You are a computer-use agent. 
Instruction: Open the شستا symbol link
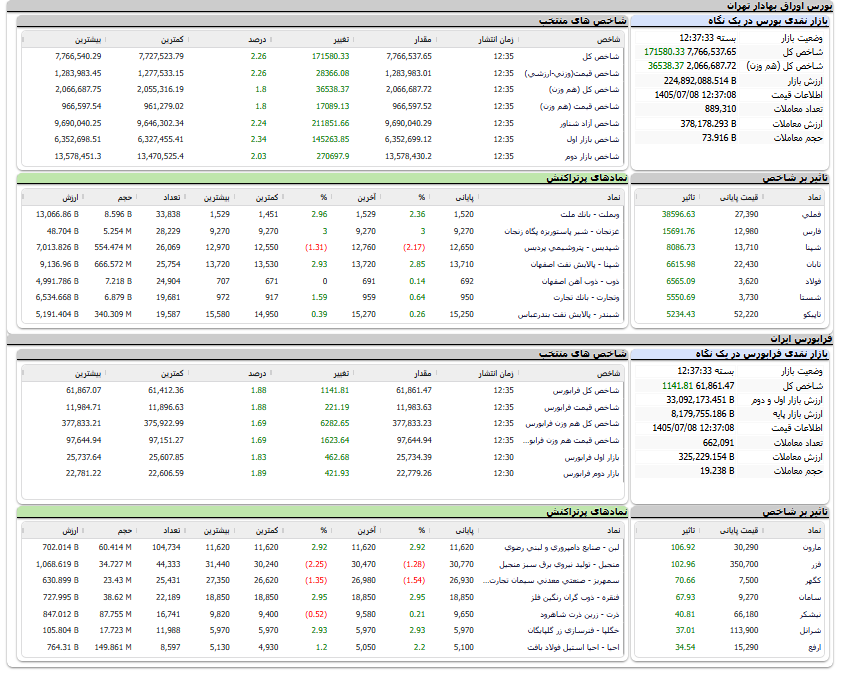pos(811,298)
